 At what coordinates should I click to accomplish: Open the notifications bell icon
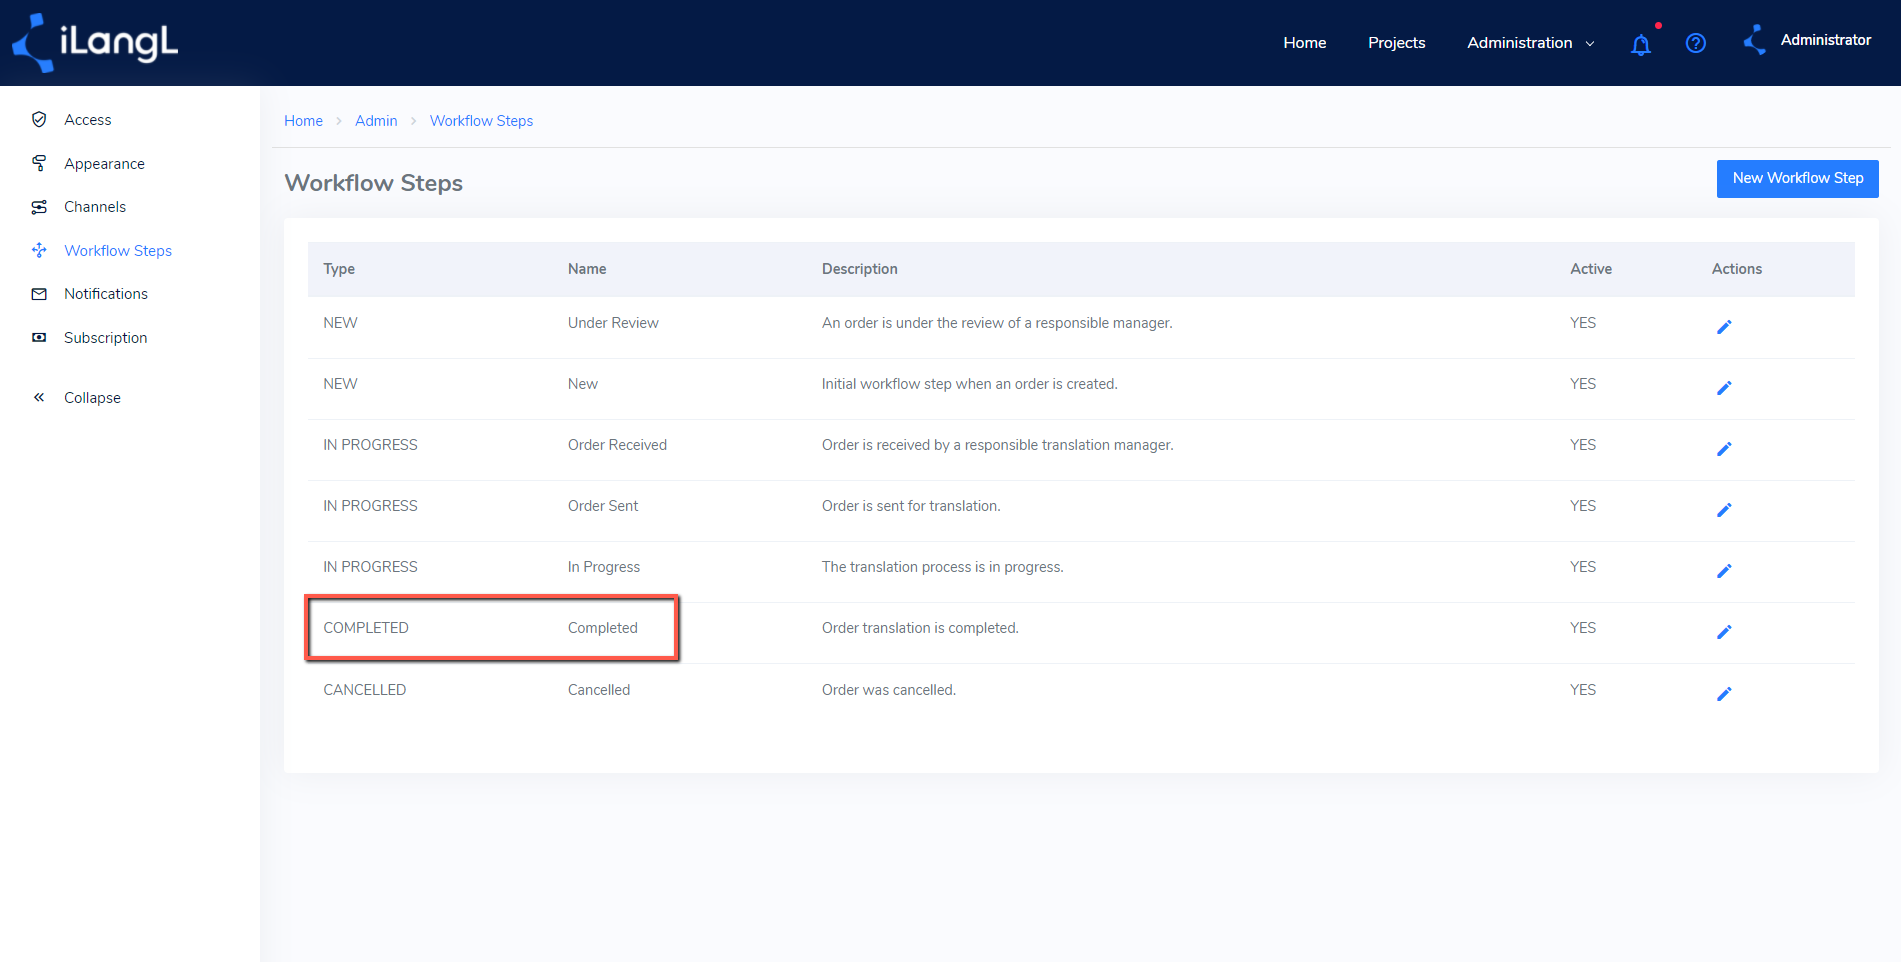(x=1641, y=44)
